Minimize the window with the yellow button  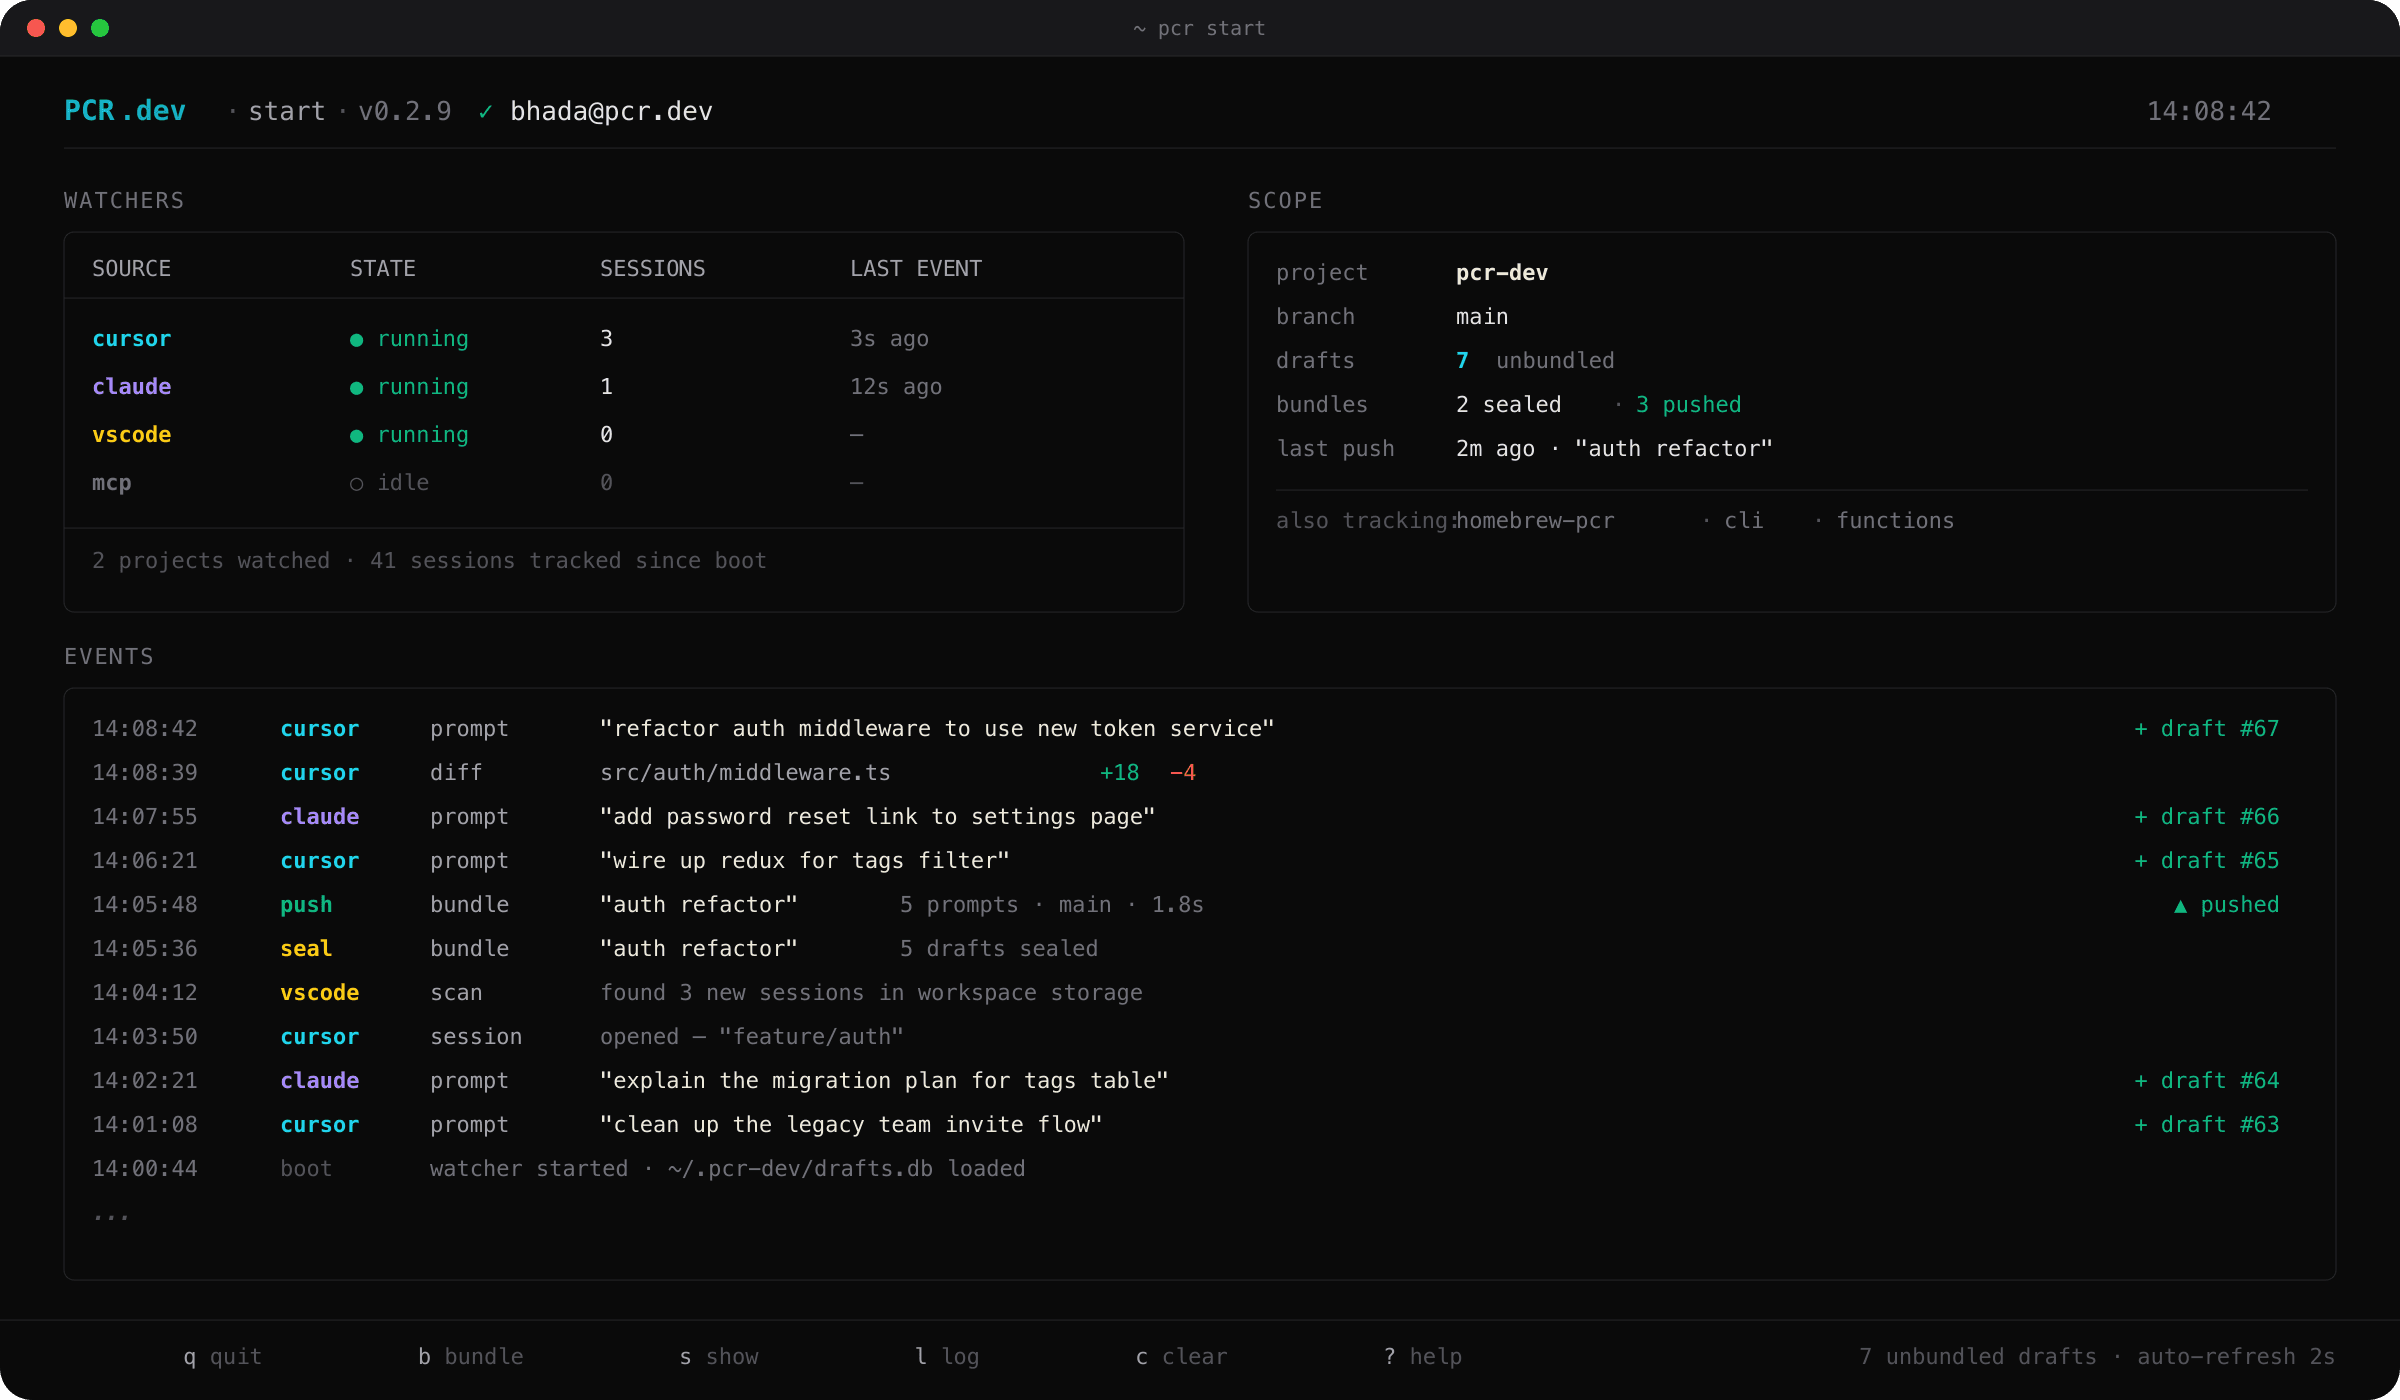pos(68,28)
